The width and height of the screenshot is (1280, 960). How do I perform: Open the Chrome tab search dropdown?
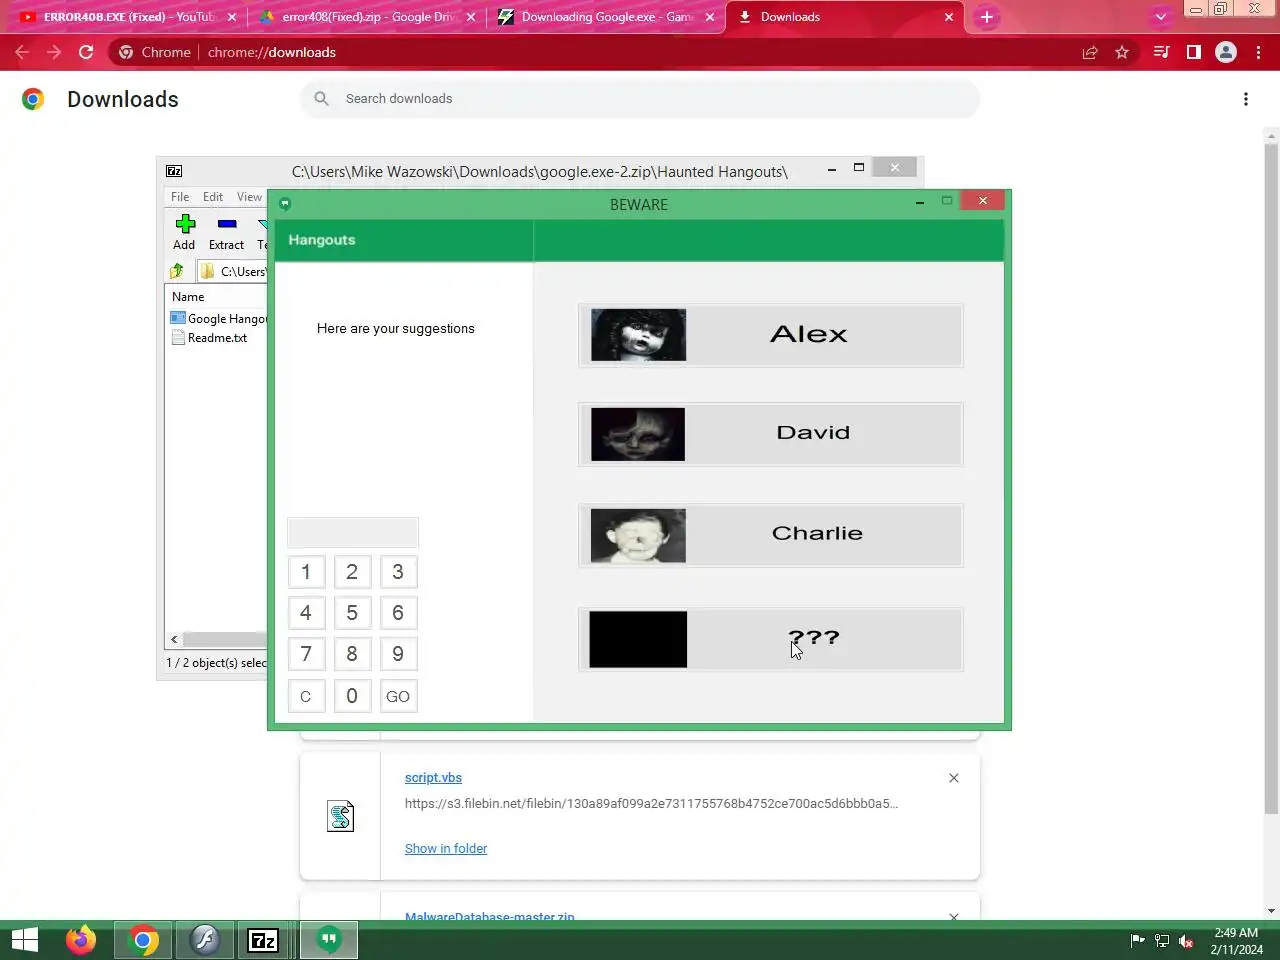(x=1160, y=17)
